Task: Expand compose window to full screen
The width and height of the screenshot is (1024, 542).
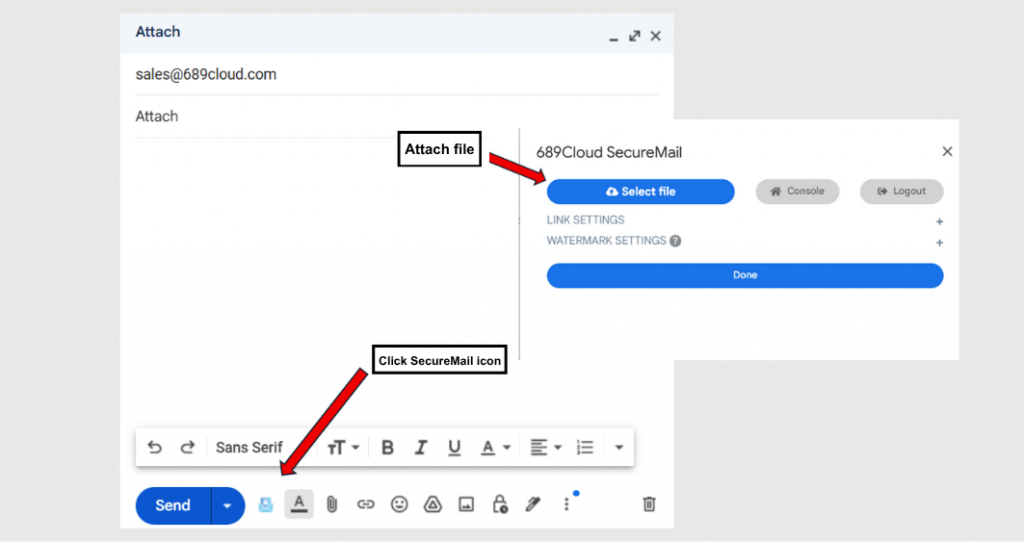Action: click(635, 36)
